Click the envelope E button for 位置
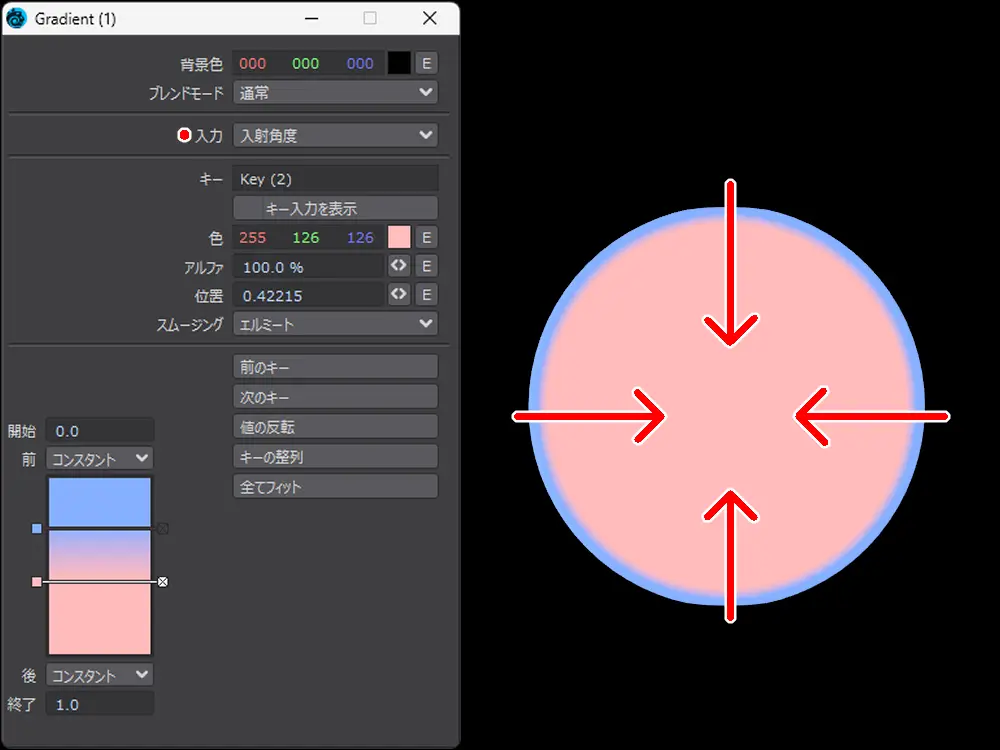The width and height of the screenshot is (1000, 750). click(426, 295)
